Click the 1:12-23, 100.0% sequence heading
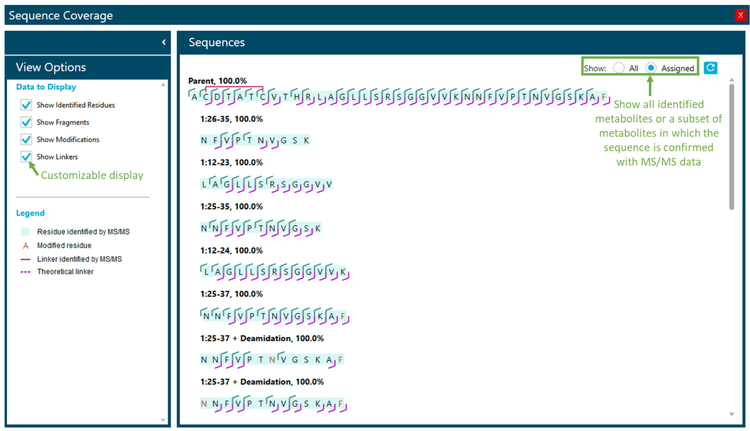This screenshot has width=750, height=431. [231, 162]
